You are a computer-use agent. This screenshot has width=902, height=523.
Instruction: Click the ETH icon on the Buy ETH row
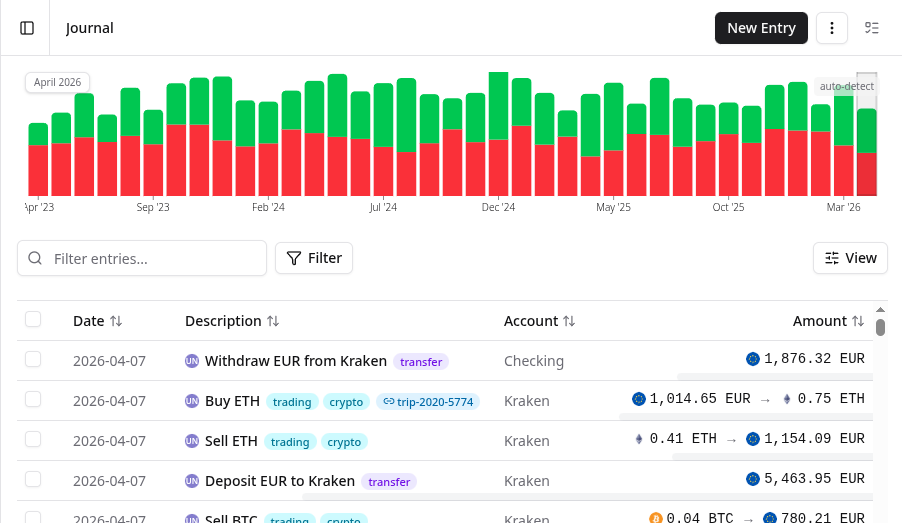786,399
